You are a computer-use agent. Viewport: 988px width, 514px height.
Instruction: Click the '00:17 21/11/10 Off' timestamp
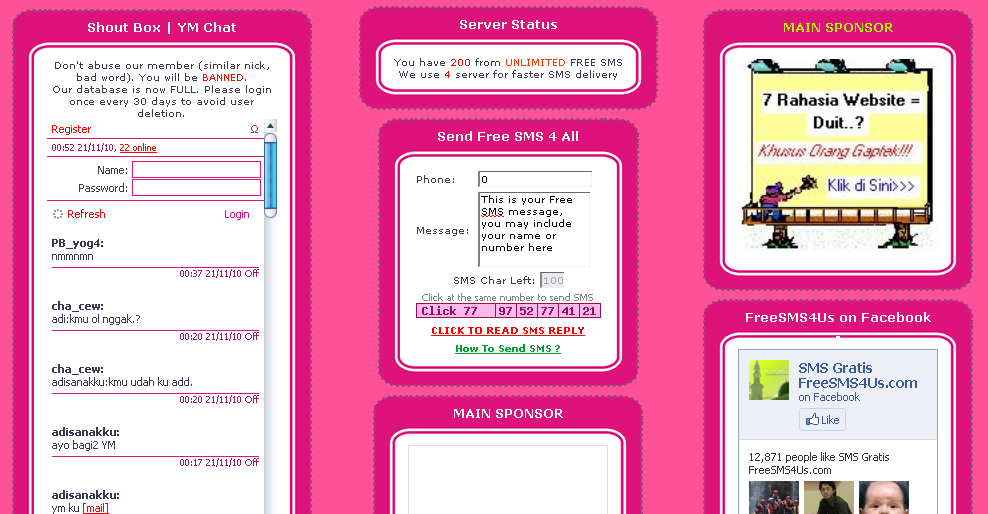click(219, 463)
